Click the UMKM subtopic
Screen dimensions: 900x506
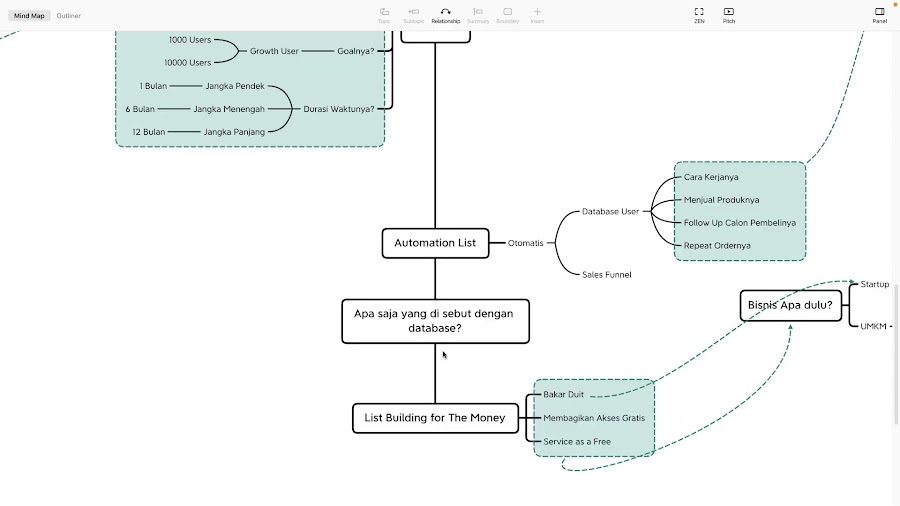tap(873, 326)
